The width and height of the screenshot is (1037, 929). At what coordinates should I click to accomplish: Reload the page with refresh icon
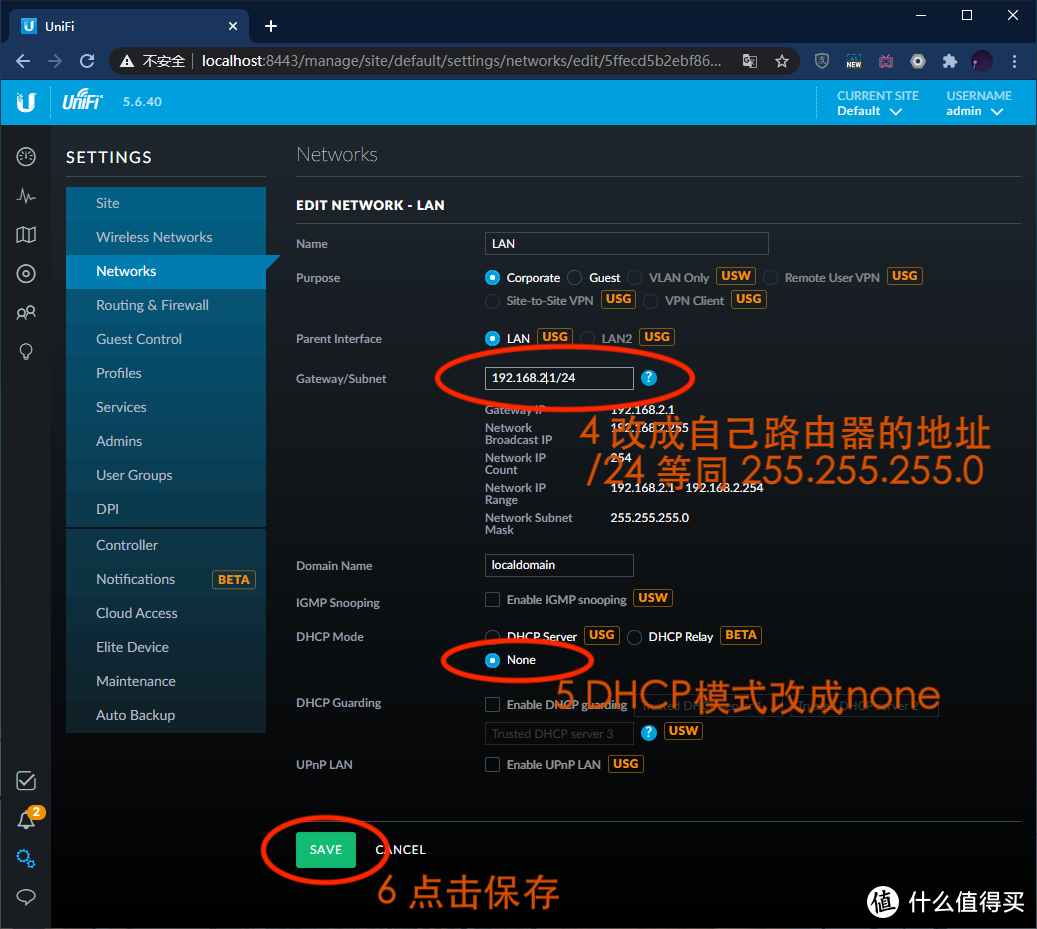tap(87, 61)
